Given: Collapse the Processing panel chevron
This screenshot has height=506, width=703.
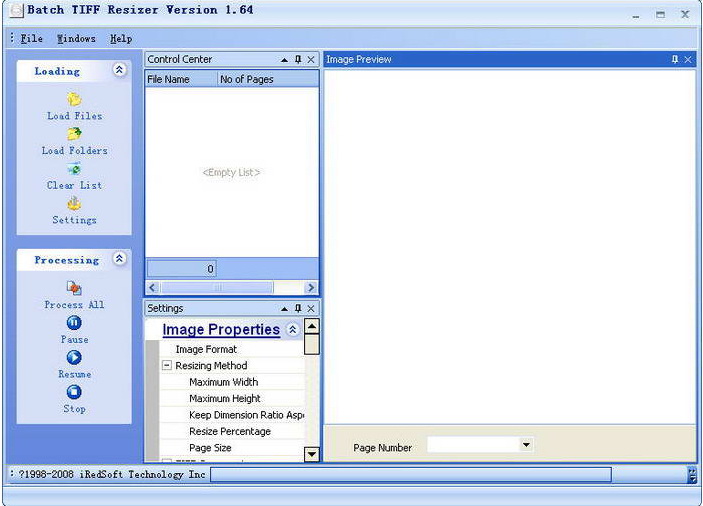Looking at the screenshot, I should click(119, 259).
